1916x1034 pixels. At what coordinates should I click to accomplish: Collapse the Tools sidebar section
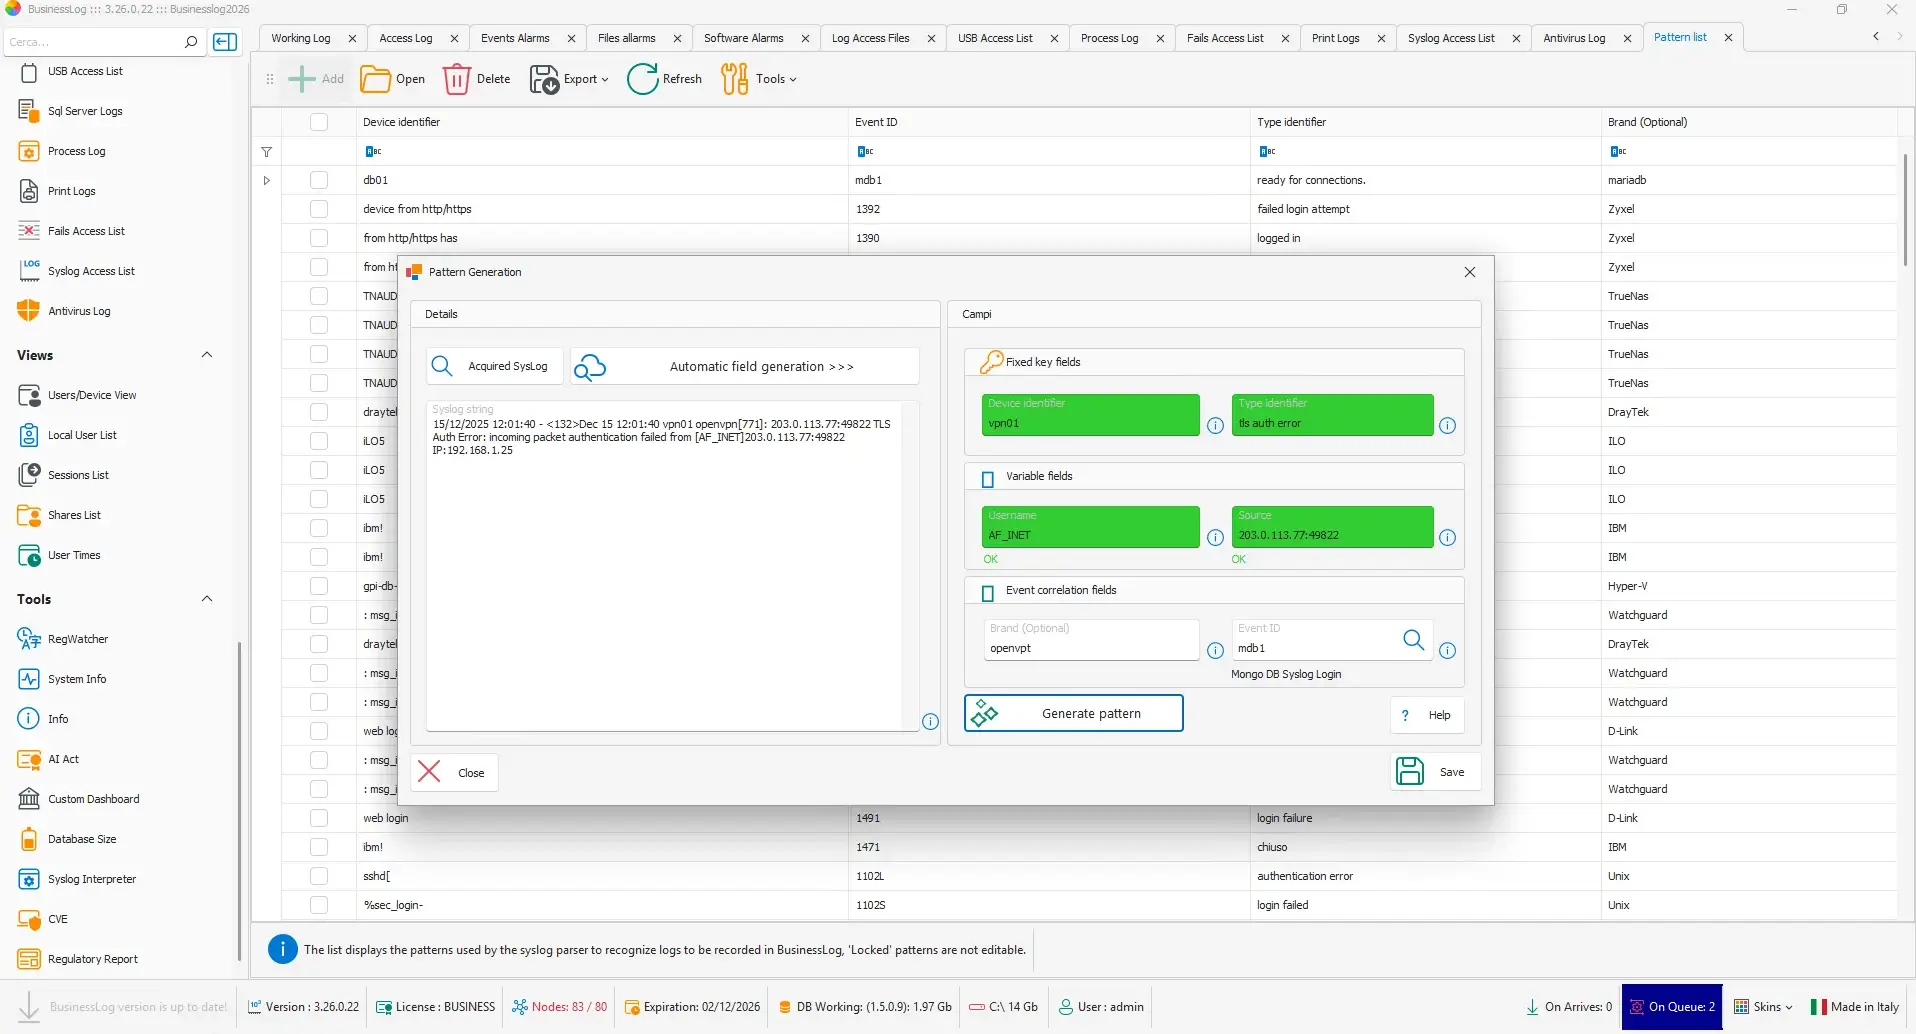(x=207, y=599)
